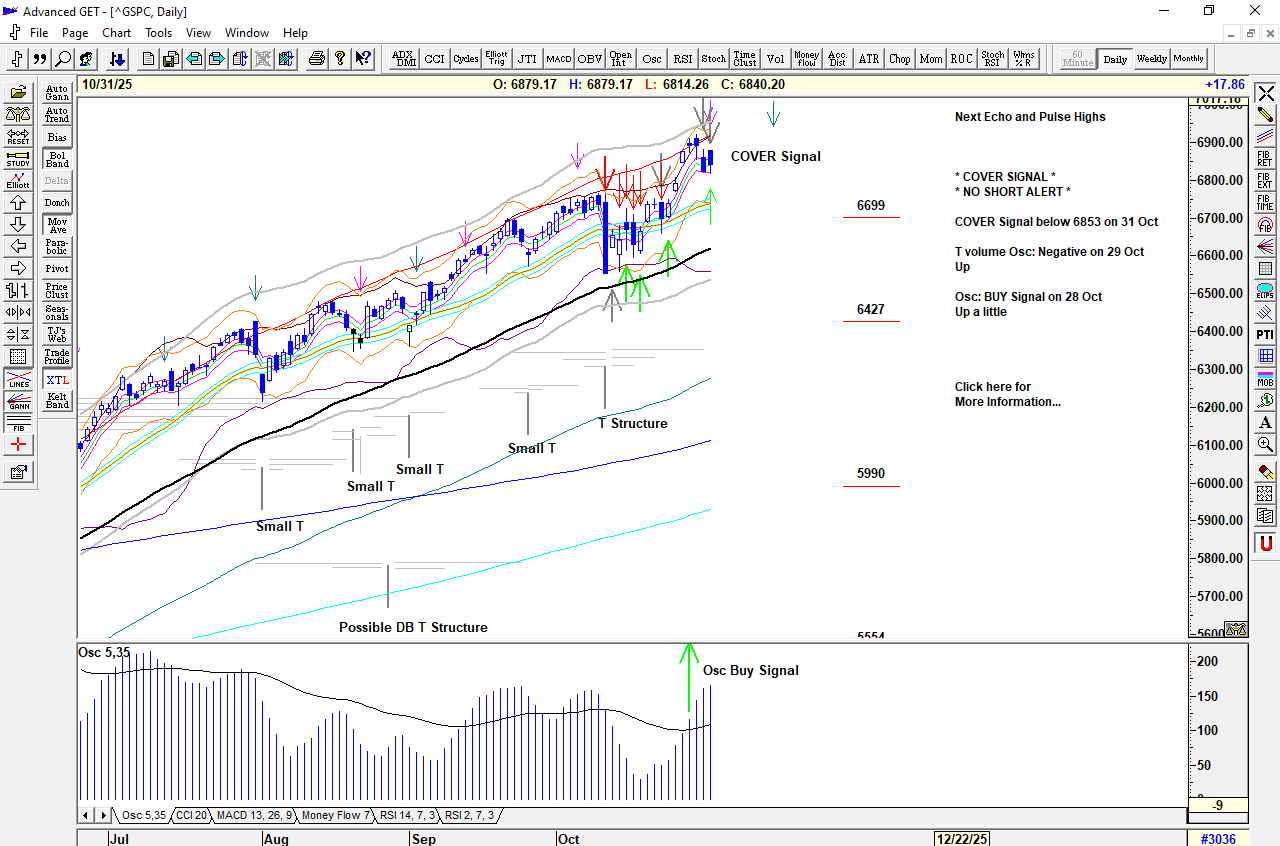Switch chart to Weekly timeframe

[1151, 59]
